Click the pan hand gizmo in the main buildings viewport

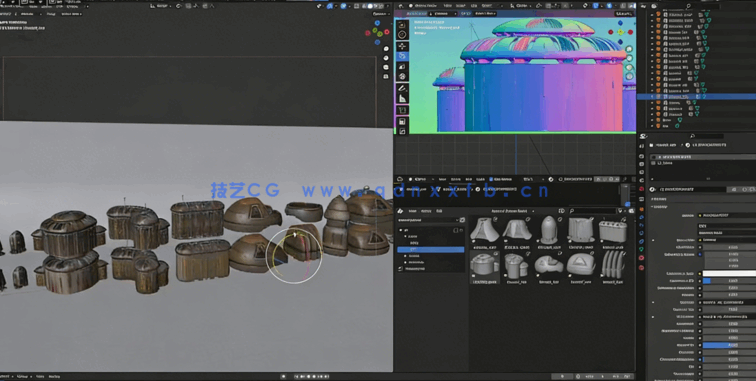pyautogui.click(x=386, y=58)
